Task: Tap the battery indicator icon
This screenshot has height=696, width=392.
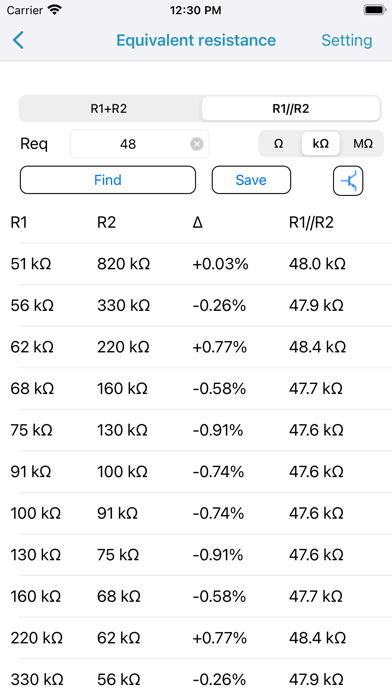Action: click(375, 10)
